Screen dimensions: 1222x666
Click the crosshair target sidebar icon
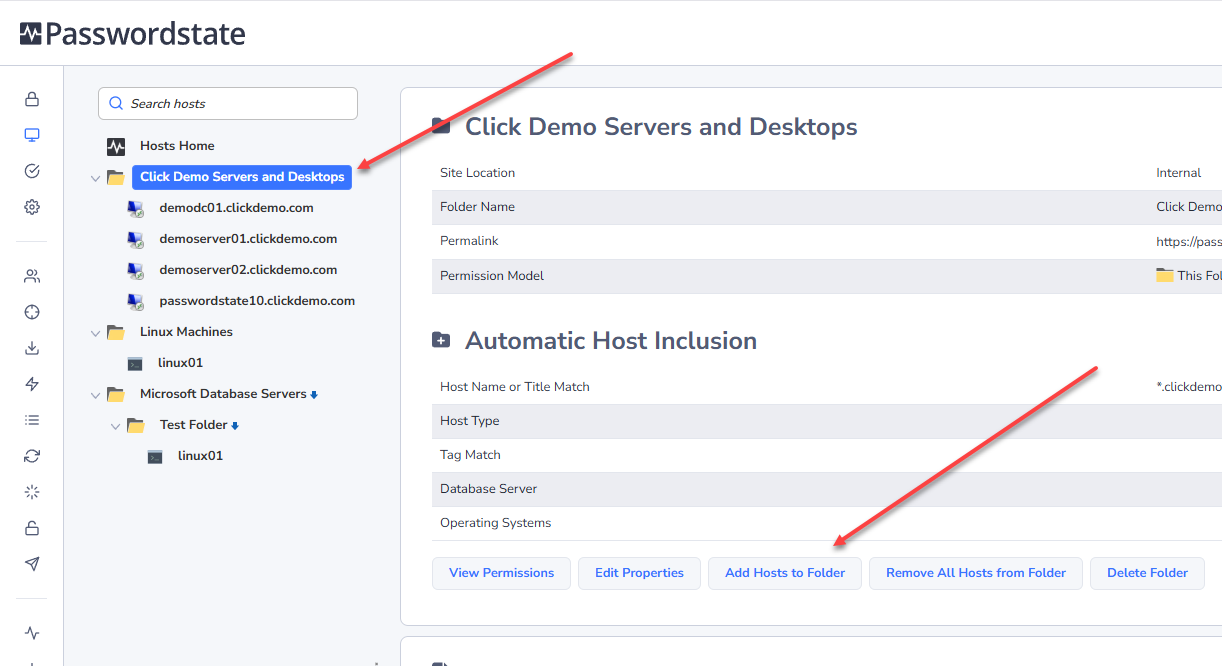coord(32,312)
